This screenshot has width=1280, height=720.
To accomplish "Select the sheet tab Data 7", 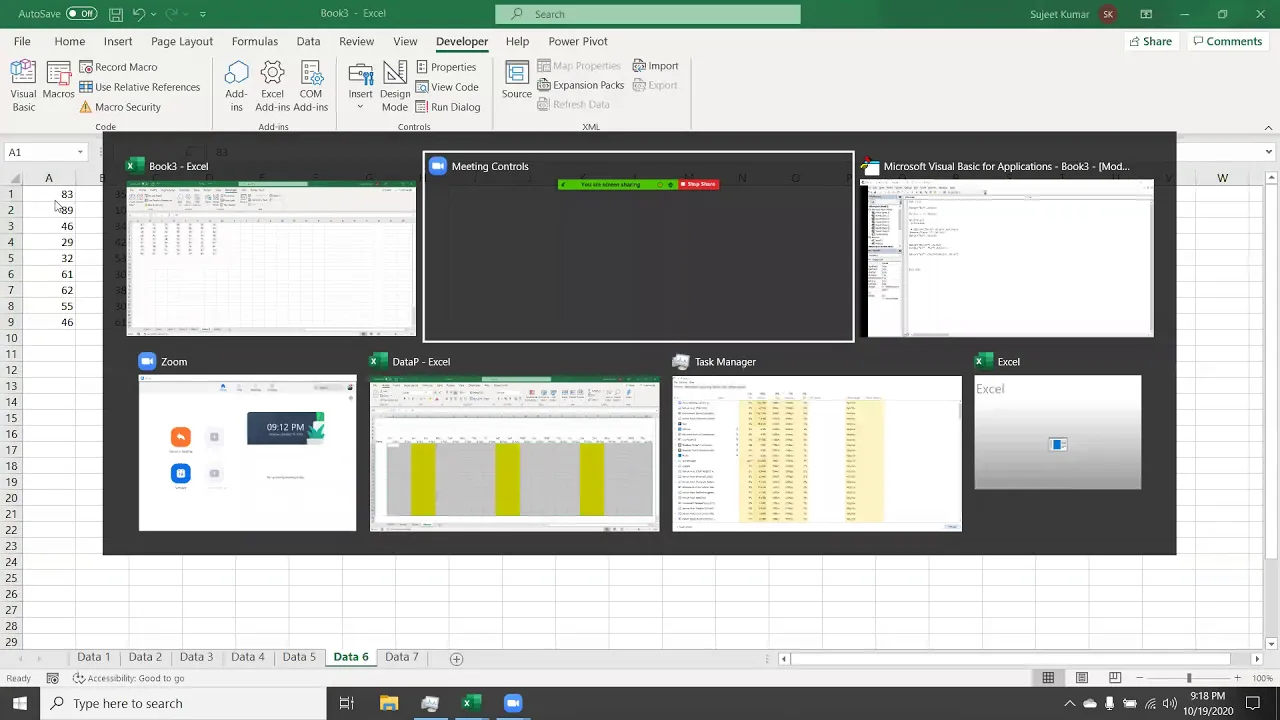I will pos(402,657).
